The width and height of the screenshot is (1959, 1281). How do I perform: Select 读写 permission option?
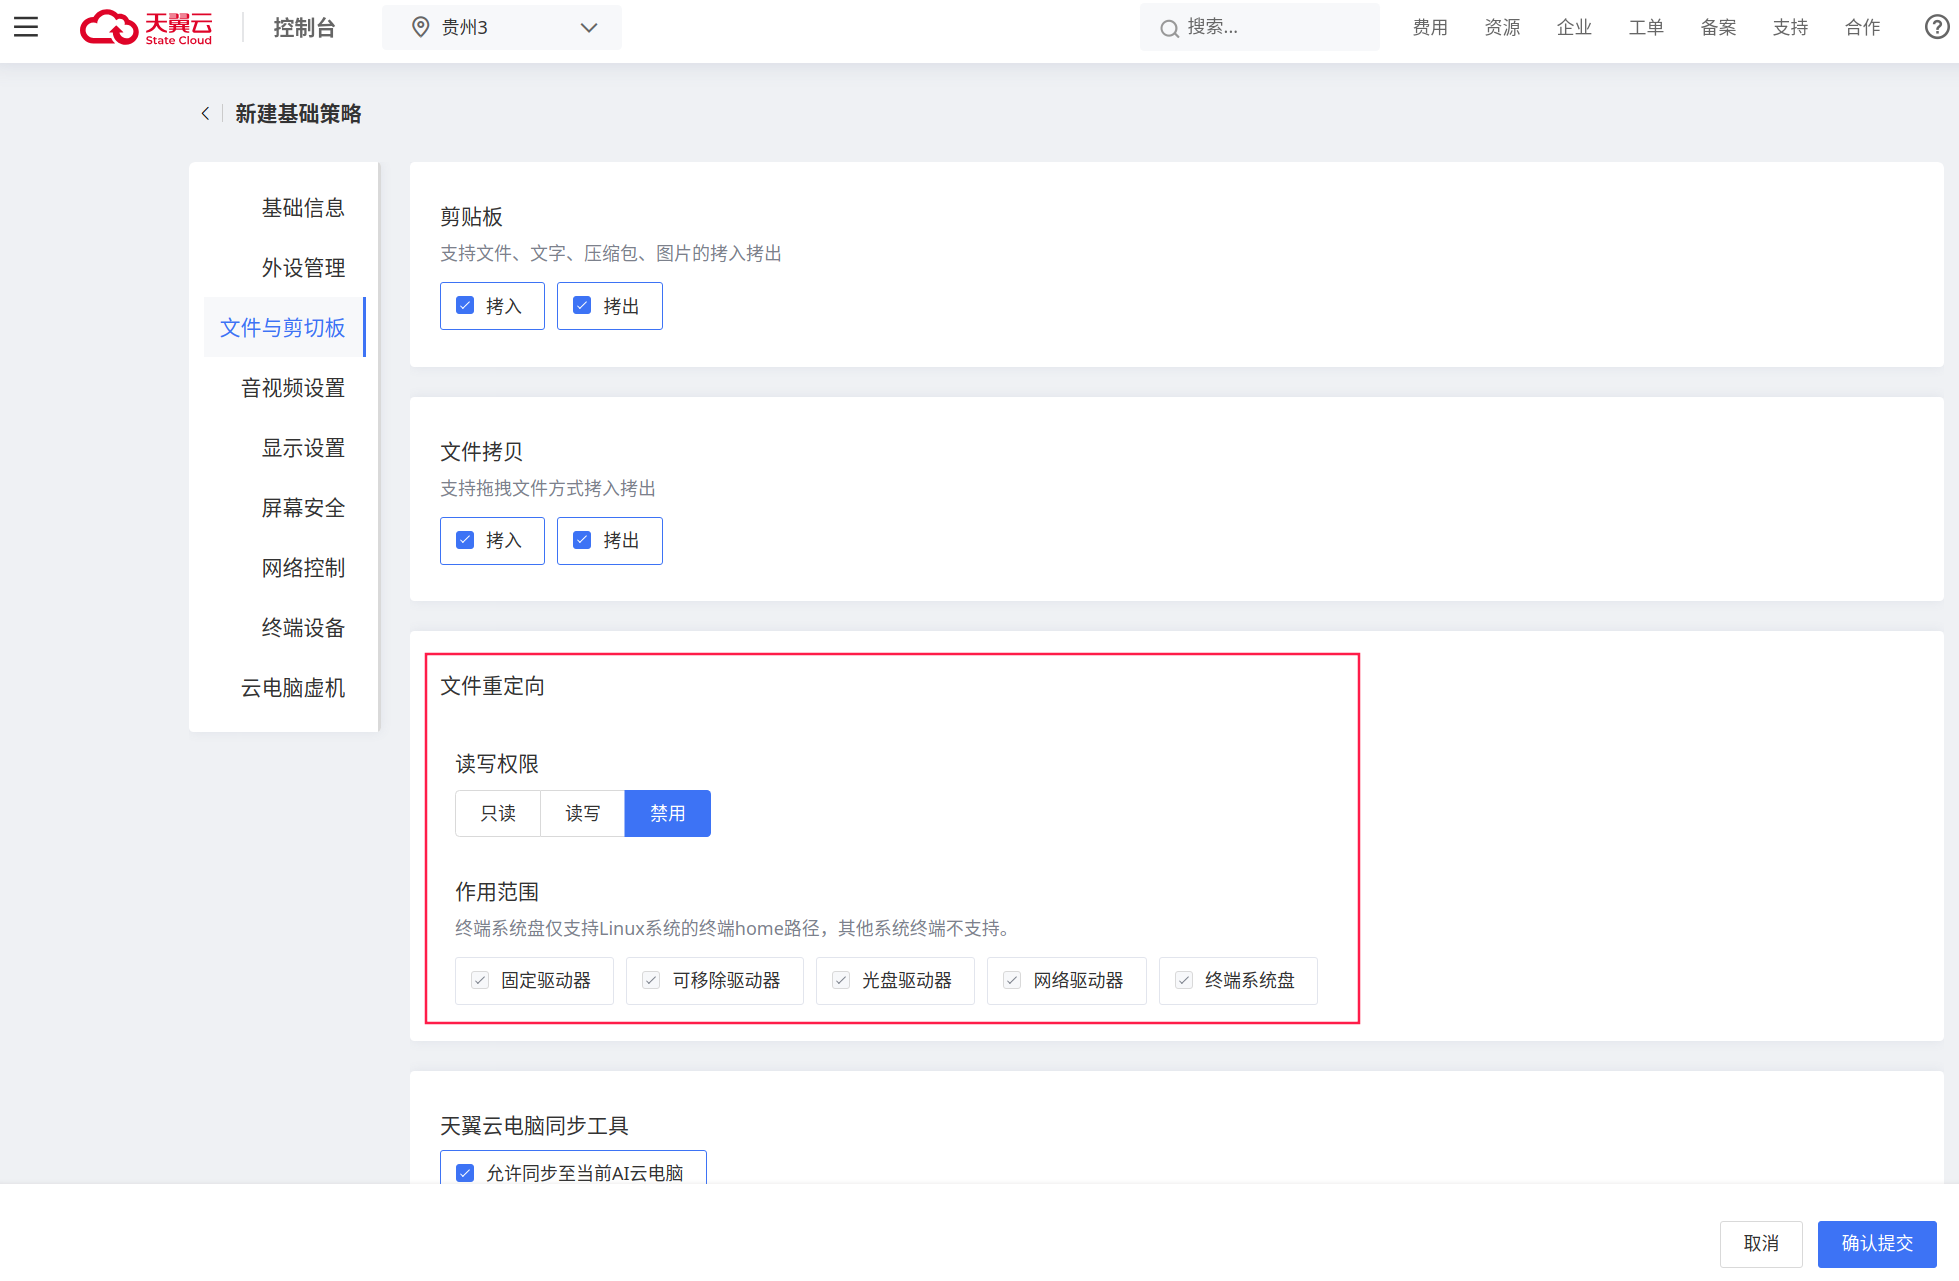click(582, 813)
